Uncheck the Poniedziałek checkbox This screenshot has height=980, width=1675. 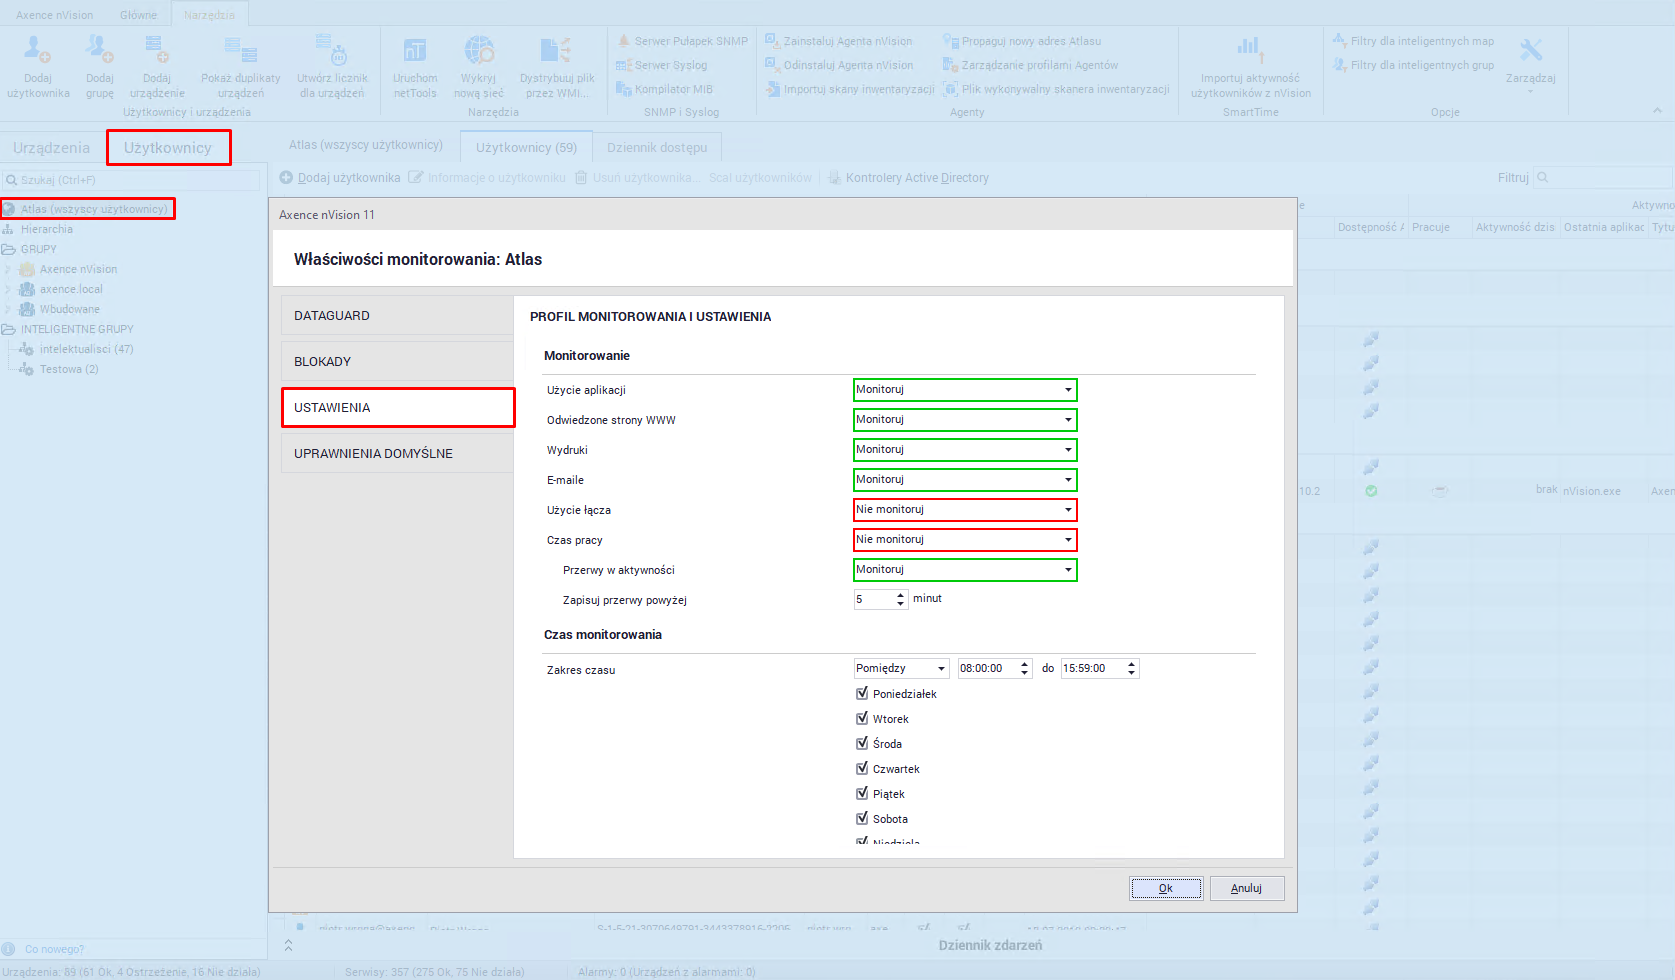tap(862, 693)
